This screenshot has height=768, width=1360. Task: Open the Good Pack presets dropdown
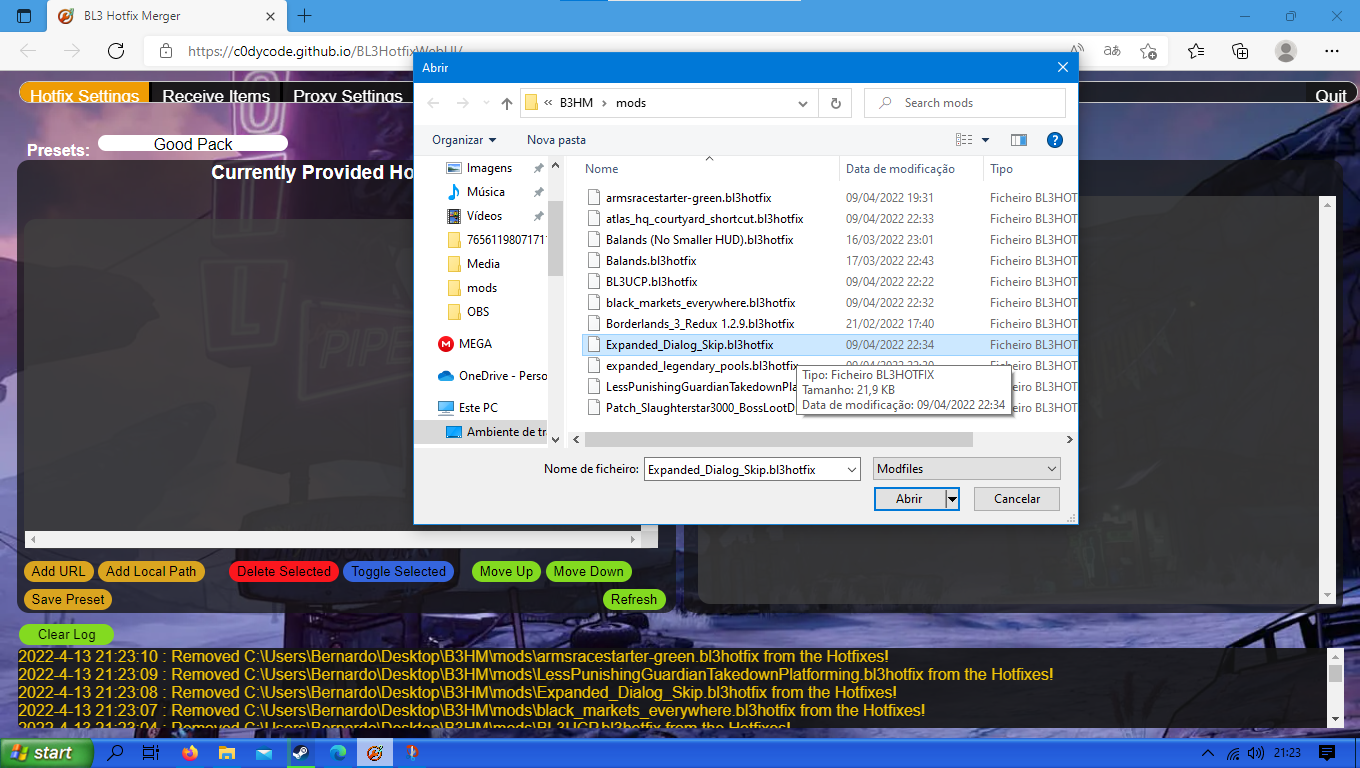tap(193, 144)
